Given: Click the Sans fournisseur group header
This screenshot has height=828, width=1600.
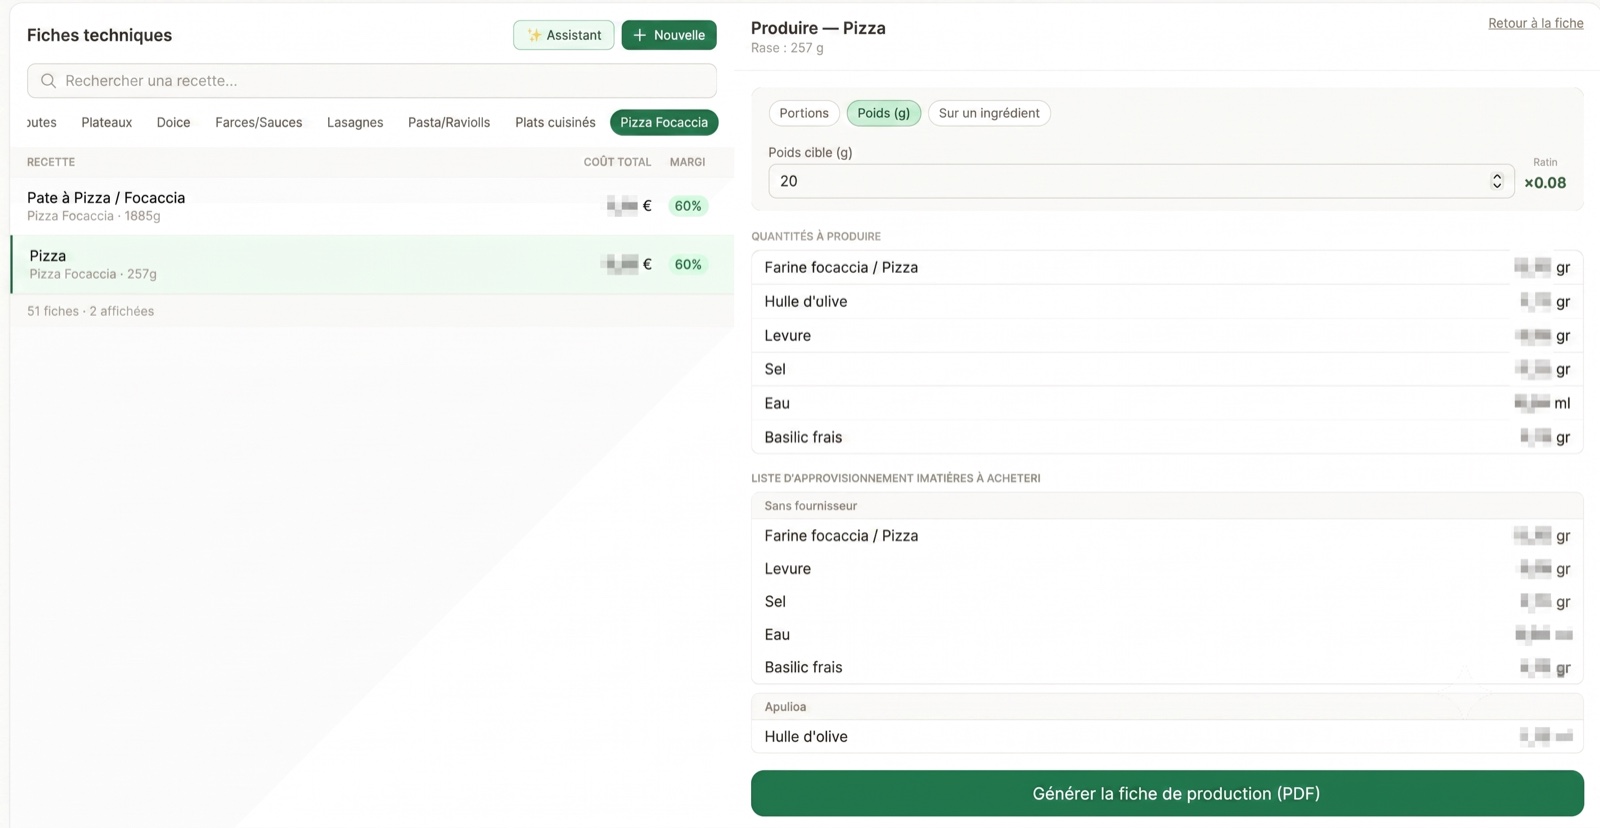Looking at the screenshot, I should 1167,506.
